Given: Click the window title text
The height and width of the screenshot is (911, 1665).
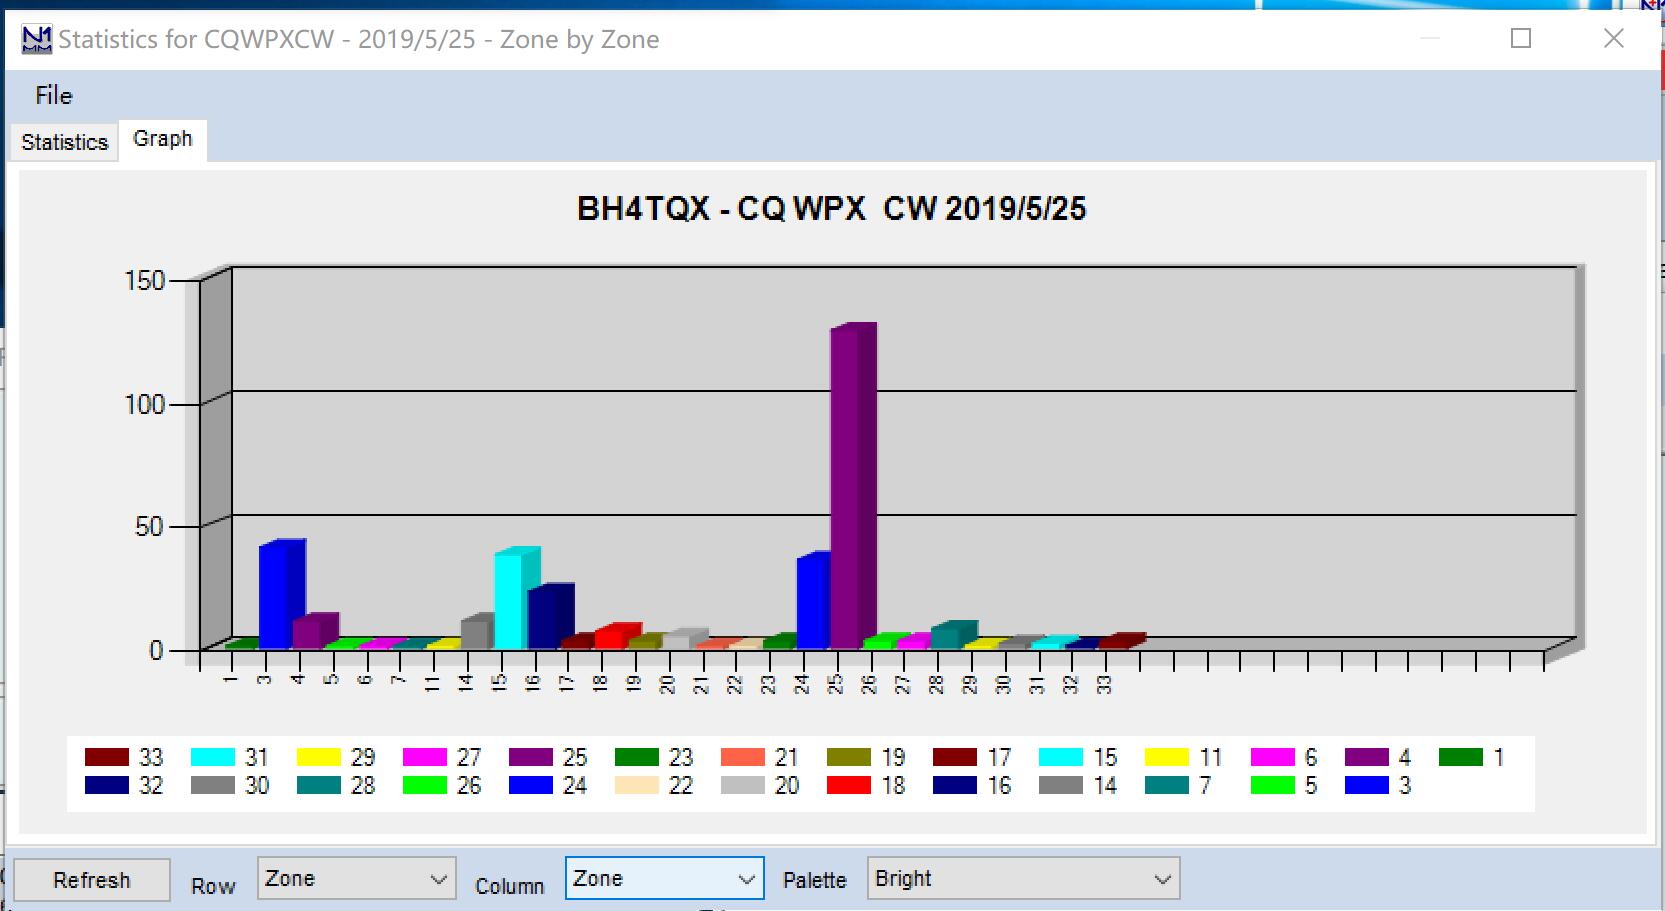Looking at the screenshot, I should pyautogui.click(x=359, y=40).
